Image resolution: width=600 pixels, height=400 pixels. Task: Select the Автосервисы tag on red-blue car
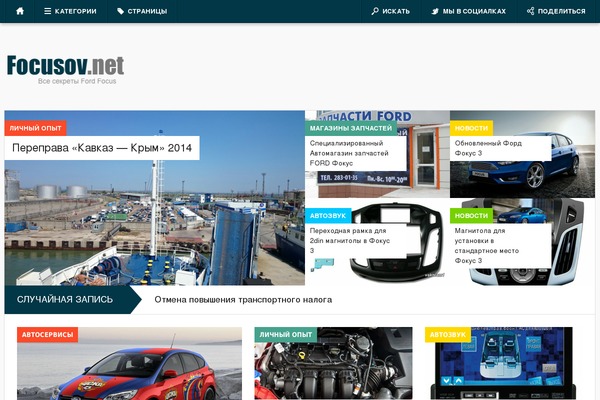tap(47, 335)
